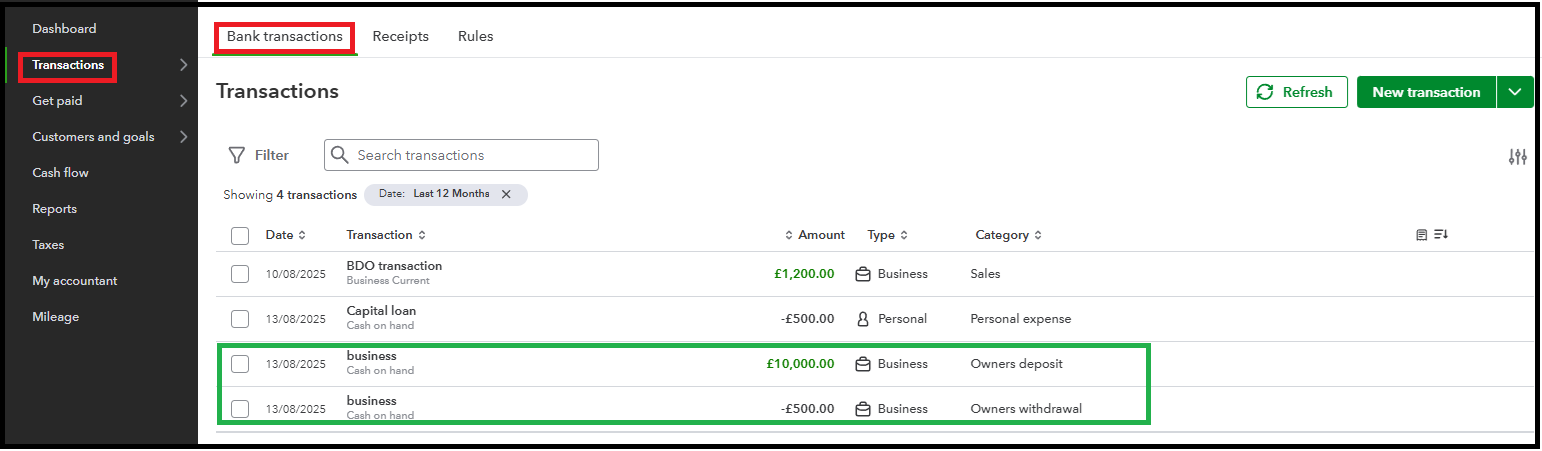Image resolution: width=1542 pixels, height=451 pixels.
Task: Open the table settings sliders icon
Action: pos(1517,156)
